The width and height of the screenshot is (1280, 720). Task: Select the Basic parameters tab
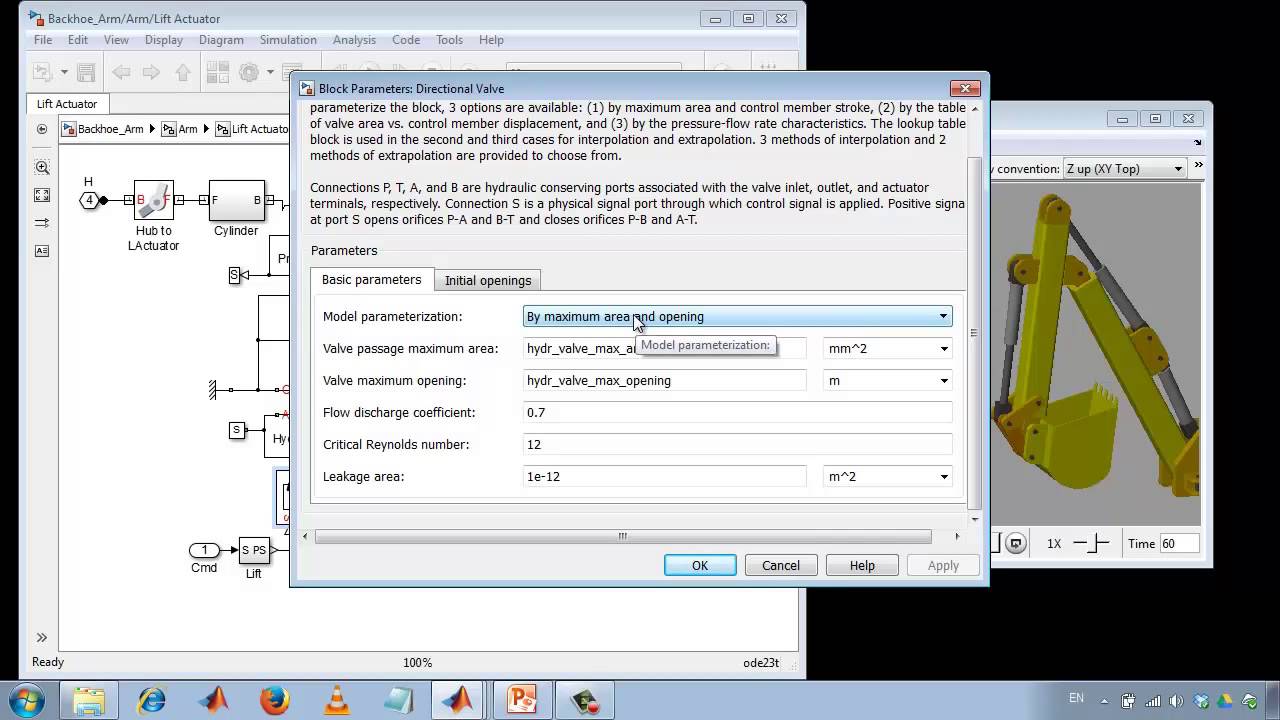[371, 279]
